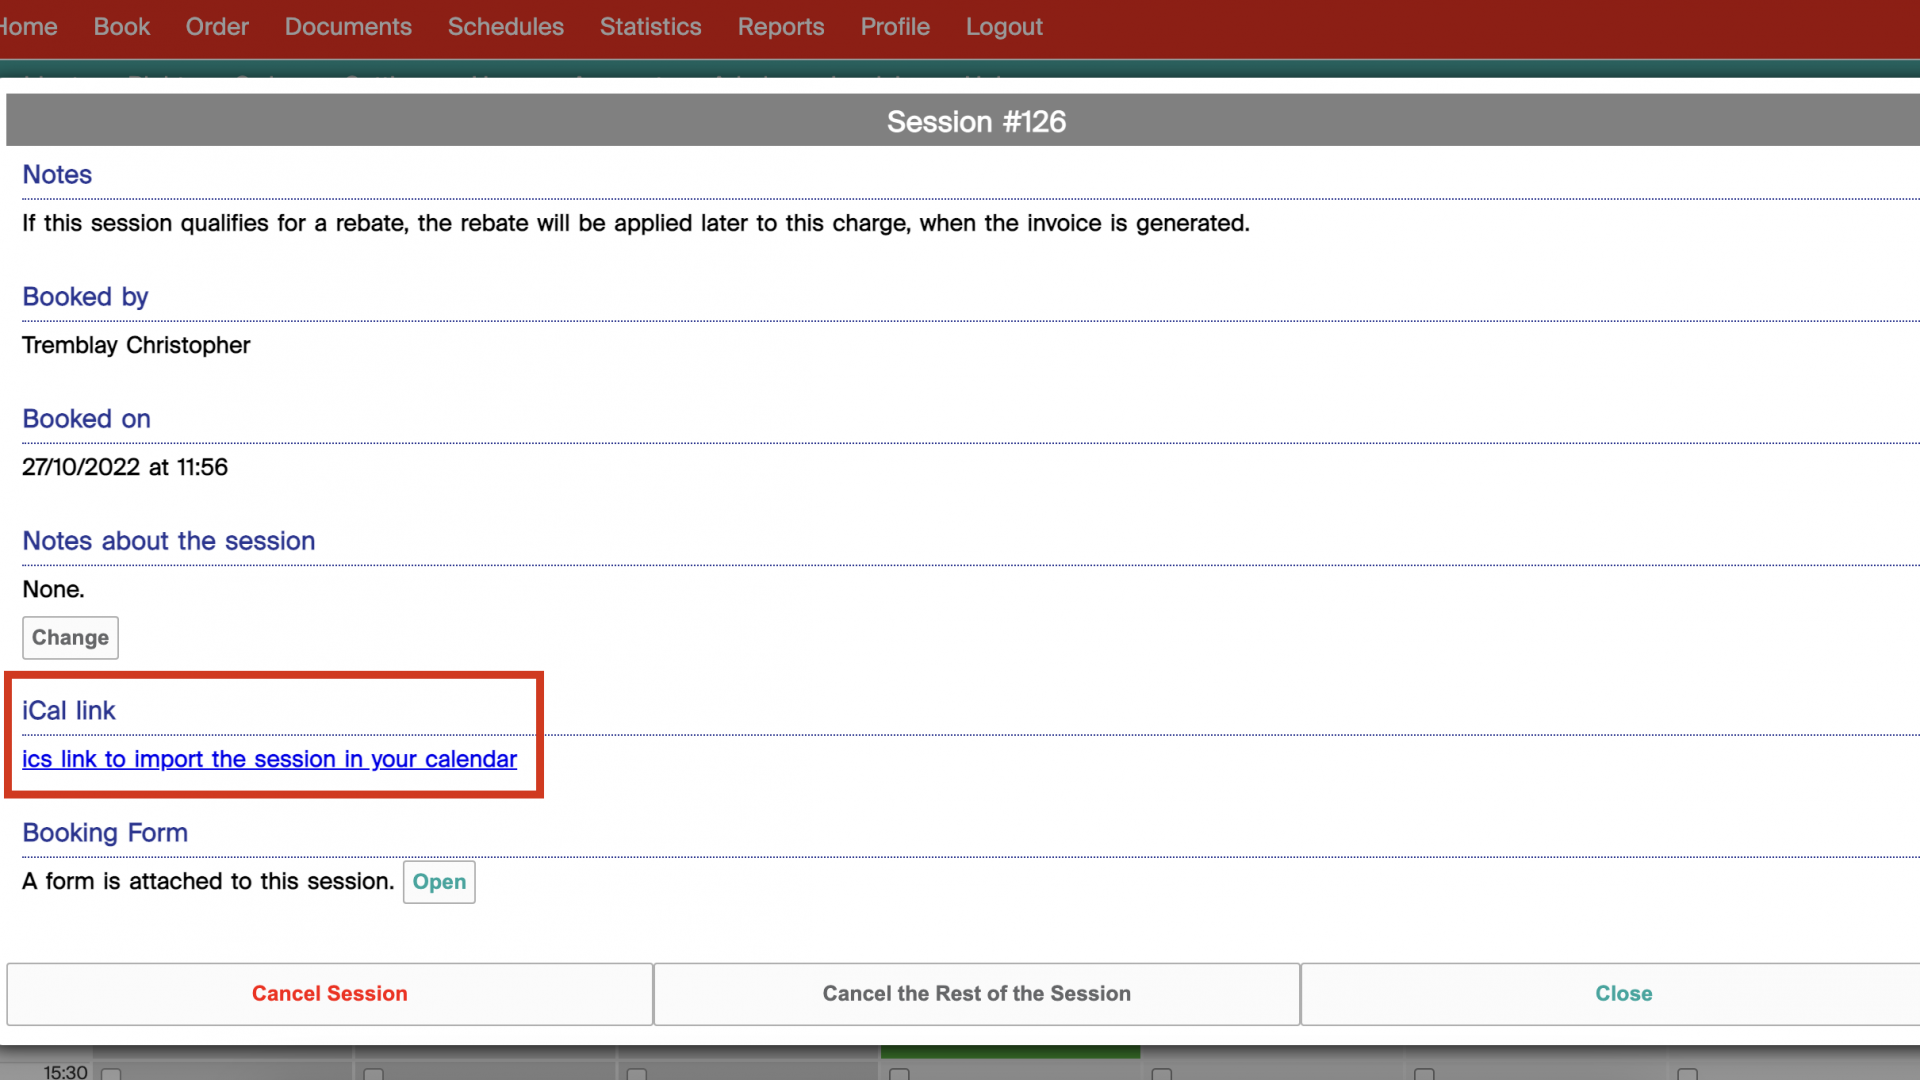Open the attached booking form
This screenshot has width=1920, height=1080.
pyautogui.click(x=439, y=882)
